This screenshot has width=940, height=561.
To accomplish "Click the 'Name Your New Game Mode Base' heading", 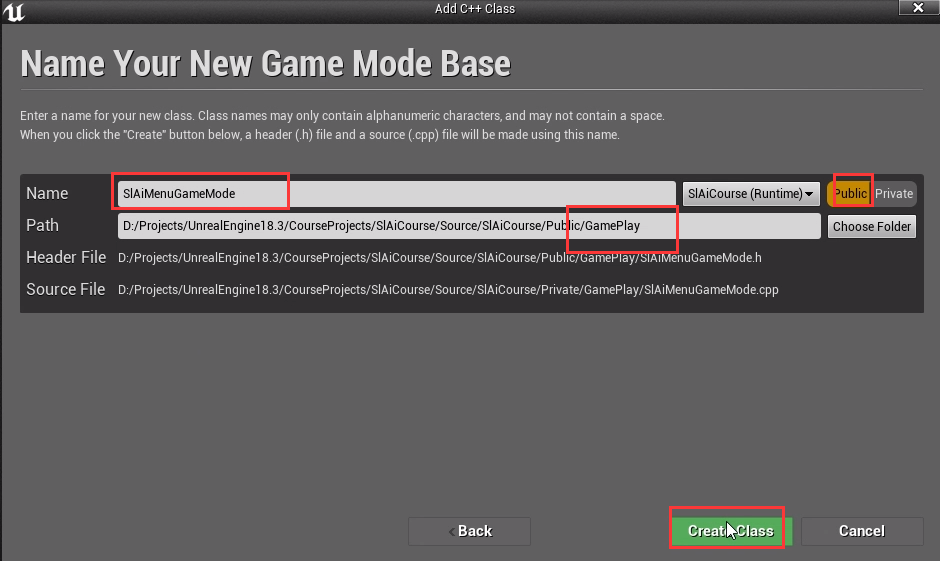I will (x=266, y=64).
